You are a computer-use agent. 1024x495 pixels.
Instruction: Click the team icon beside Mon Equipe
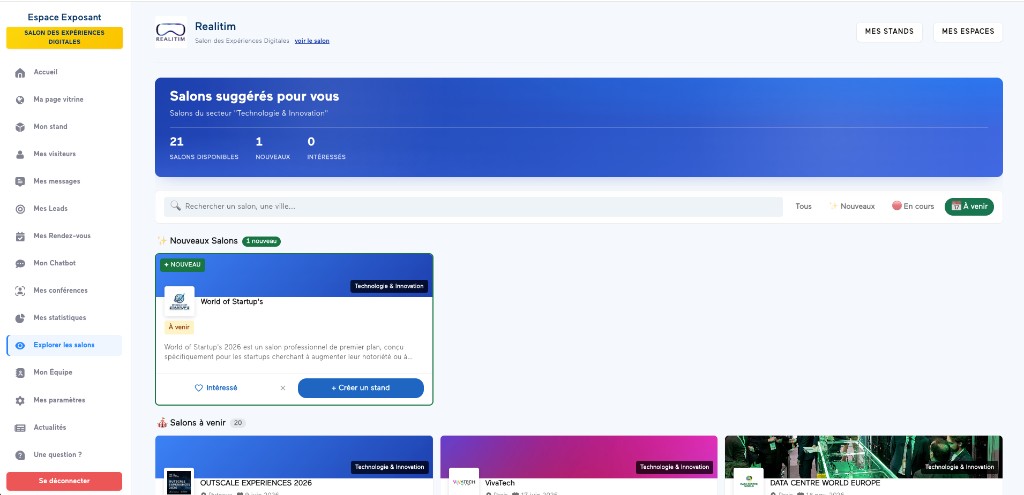coord(20,373)
